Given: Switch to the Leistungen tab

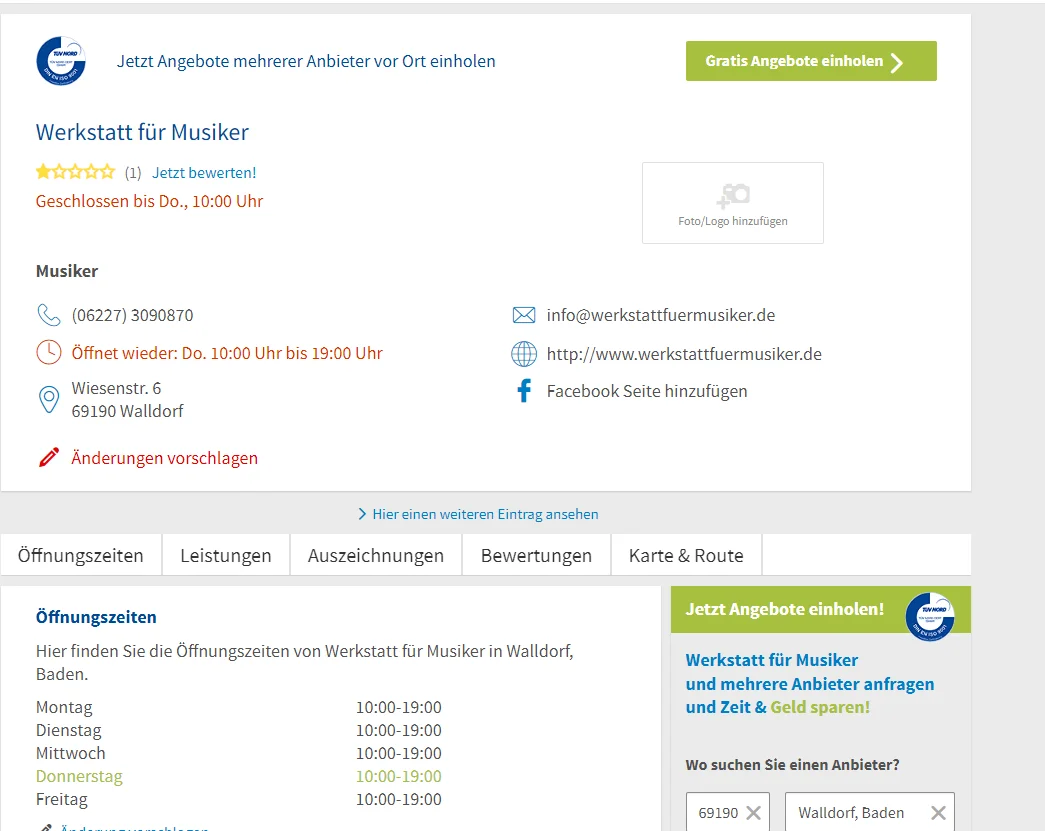Looking at the screenshot, I should pyautogui.click(x=226, y=555).
